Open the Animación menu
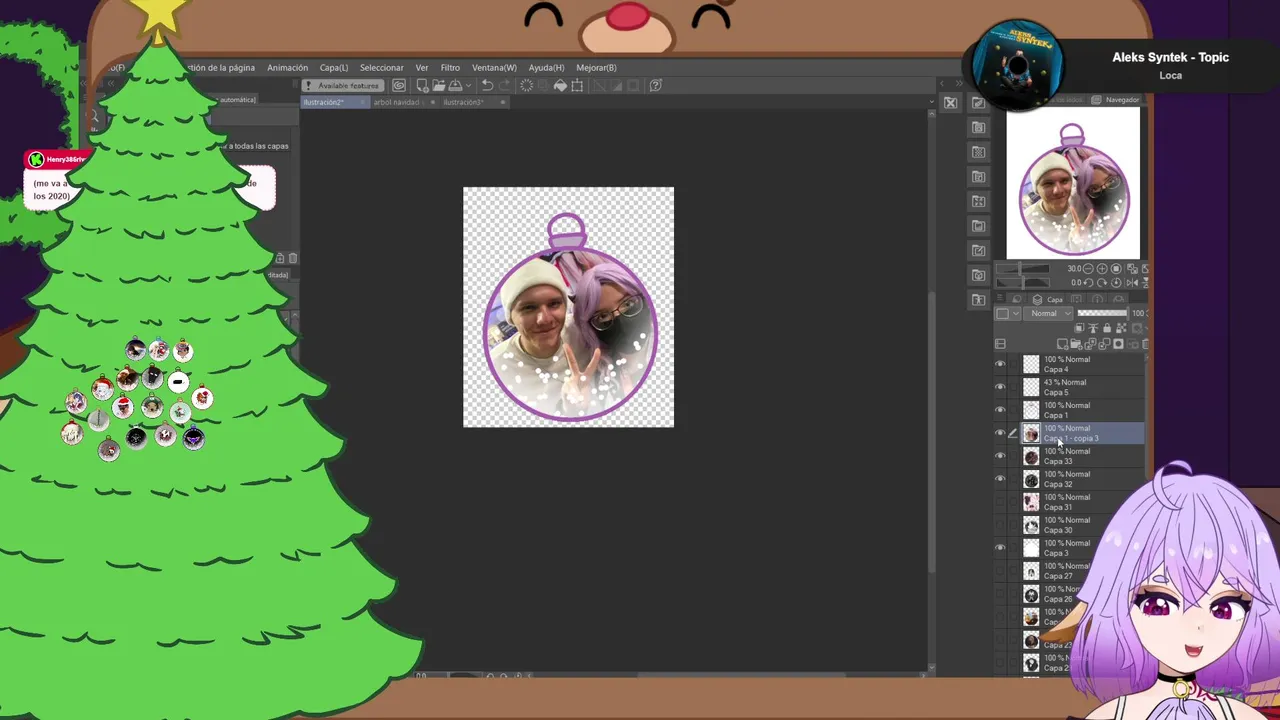Image resolution: width=1280 pixels, height=720 pixels. [287, 68]
